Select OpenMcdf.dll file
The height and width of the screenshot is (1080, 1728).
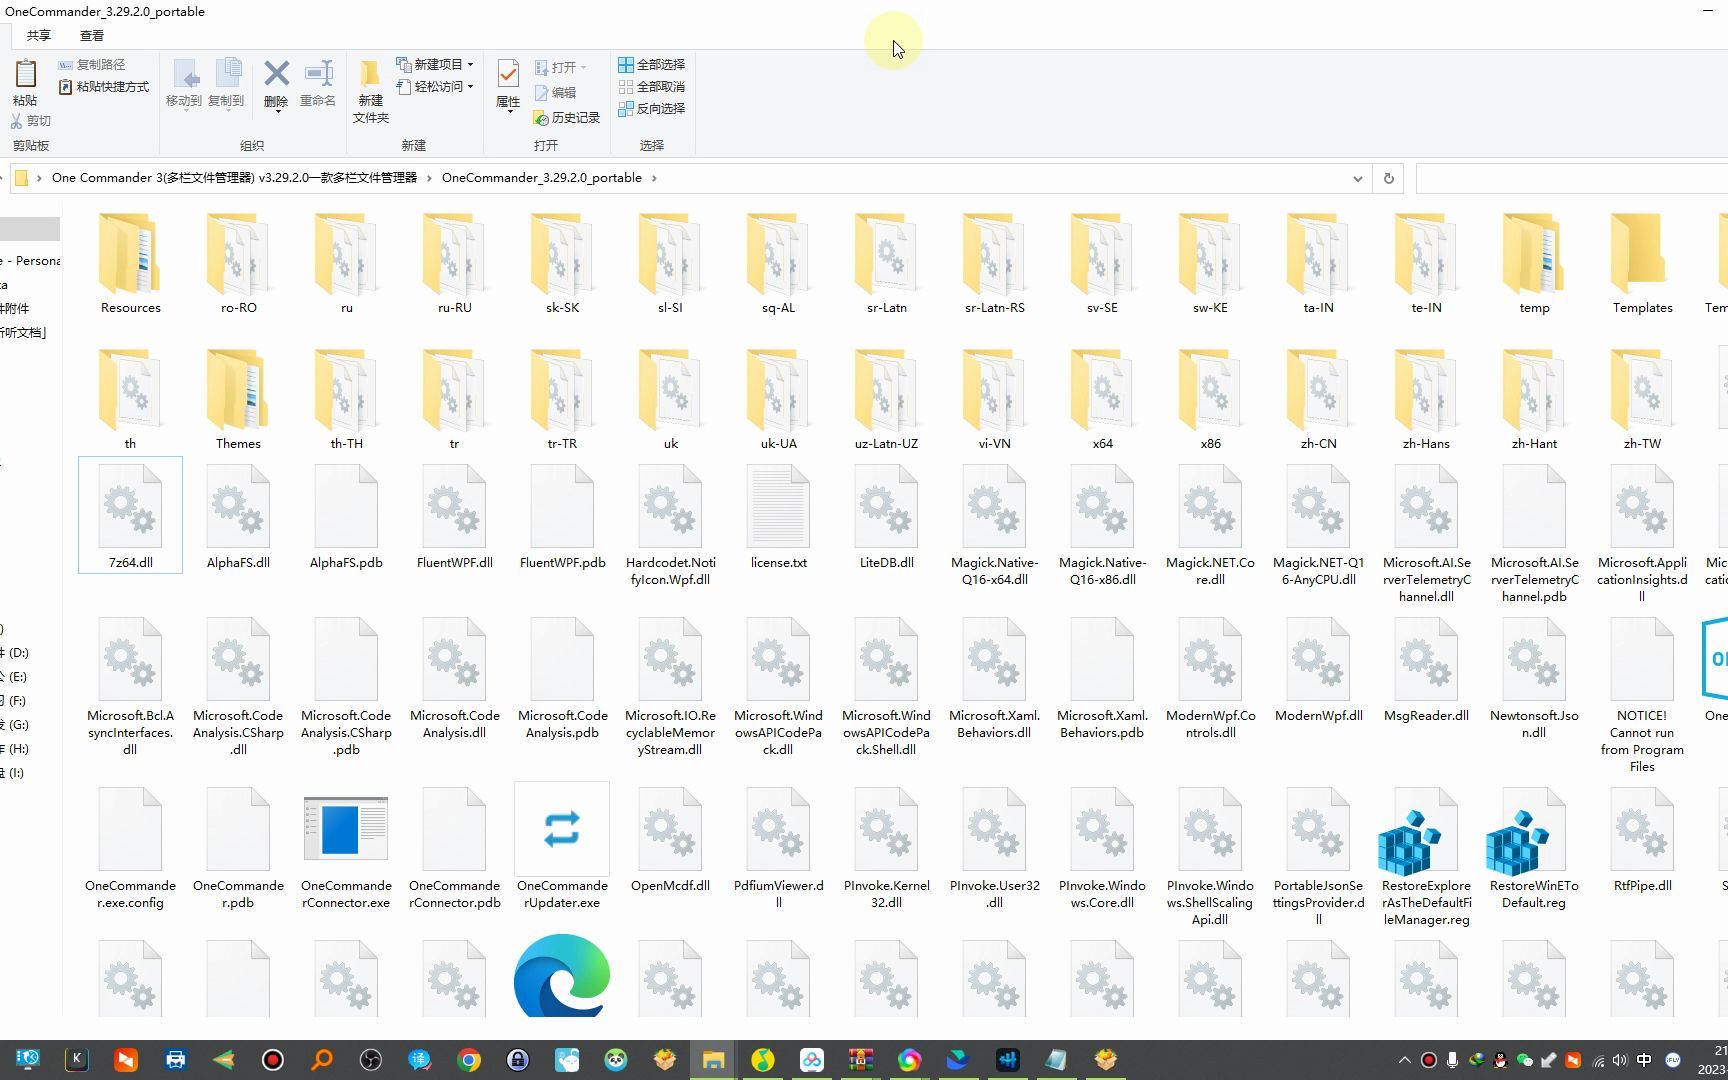pos(670,840)
